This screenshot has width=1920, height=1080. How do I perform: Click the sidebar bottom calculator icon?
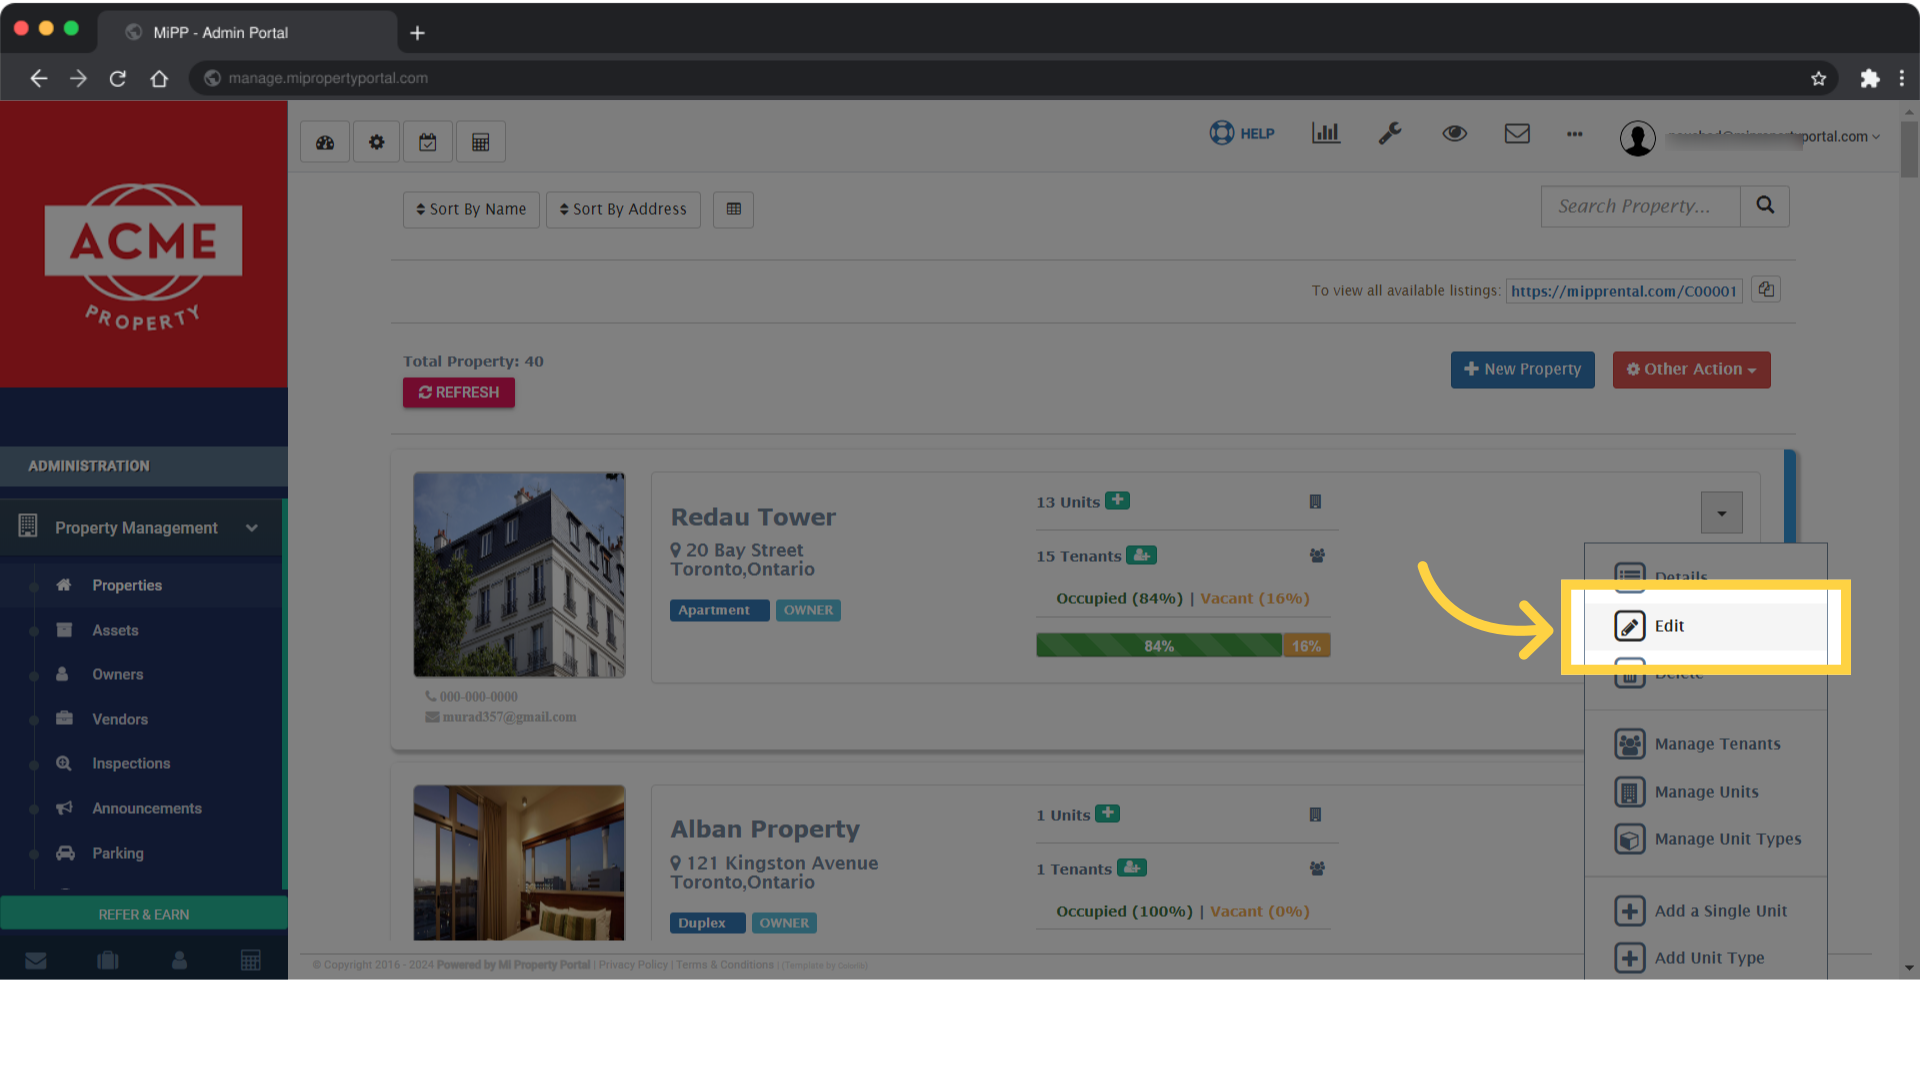251,961
